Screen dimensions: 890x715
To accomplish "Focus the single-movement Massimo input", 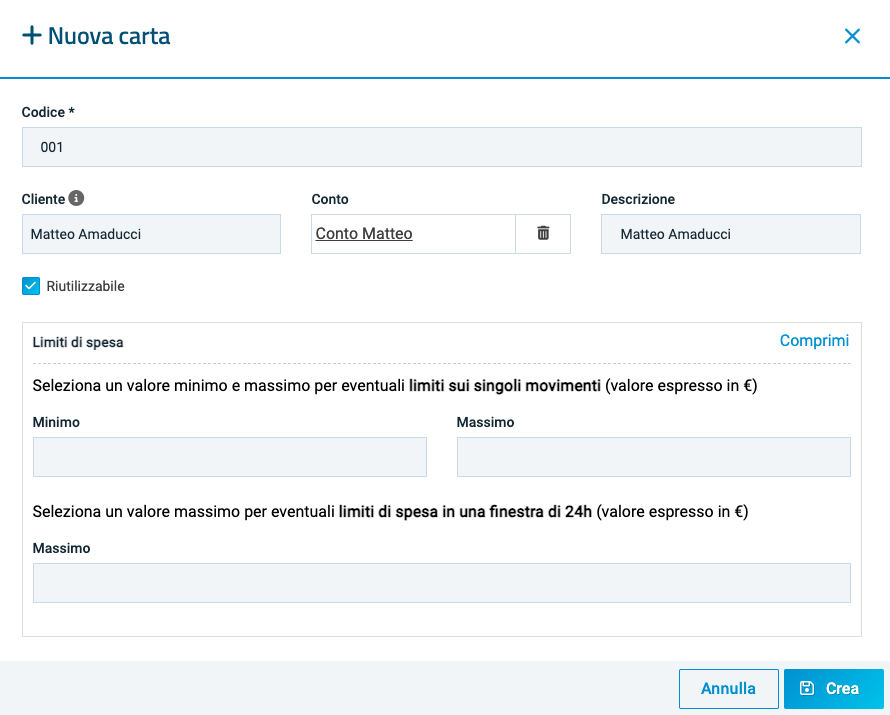I will point(653,457).
